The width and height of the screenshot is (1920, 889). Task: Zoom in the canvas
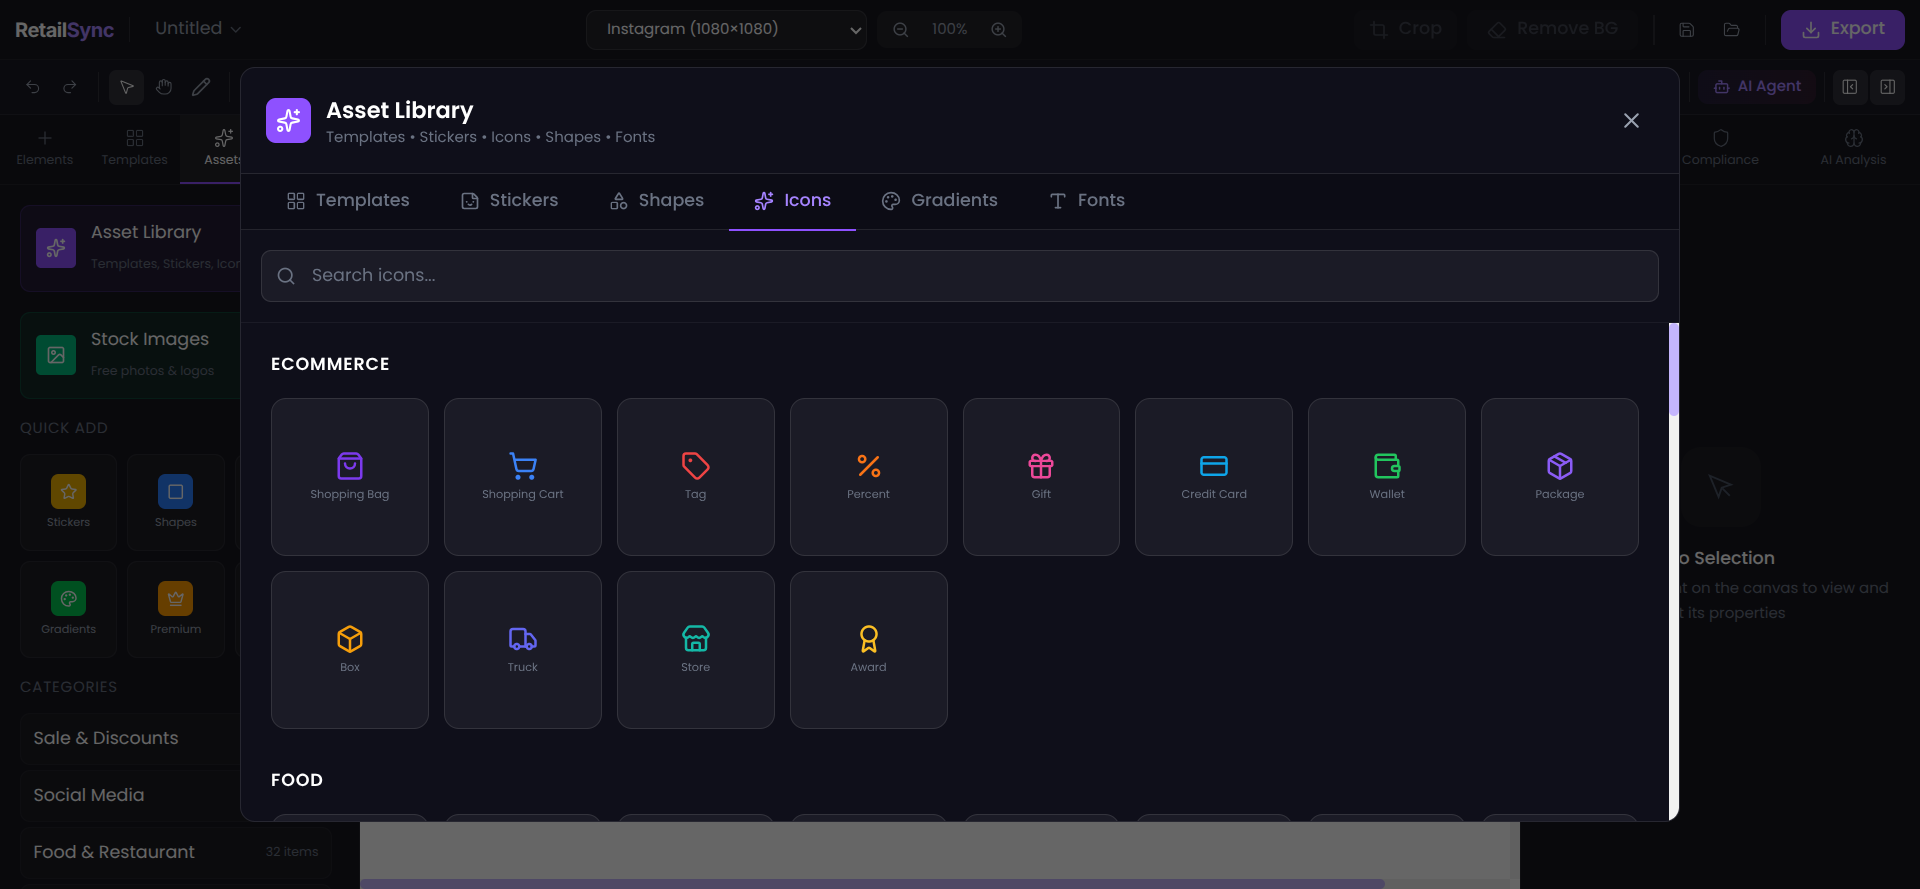[998, 30]
